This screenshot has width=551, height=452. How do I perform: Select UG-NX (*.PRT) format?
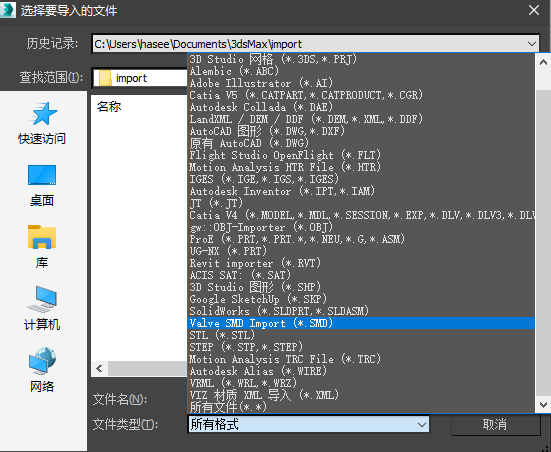pyautogui.click(x=361, y=251)
